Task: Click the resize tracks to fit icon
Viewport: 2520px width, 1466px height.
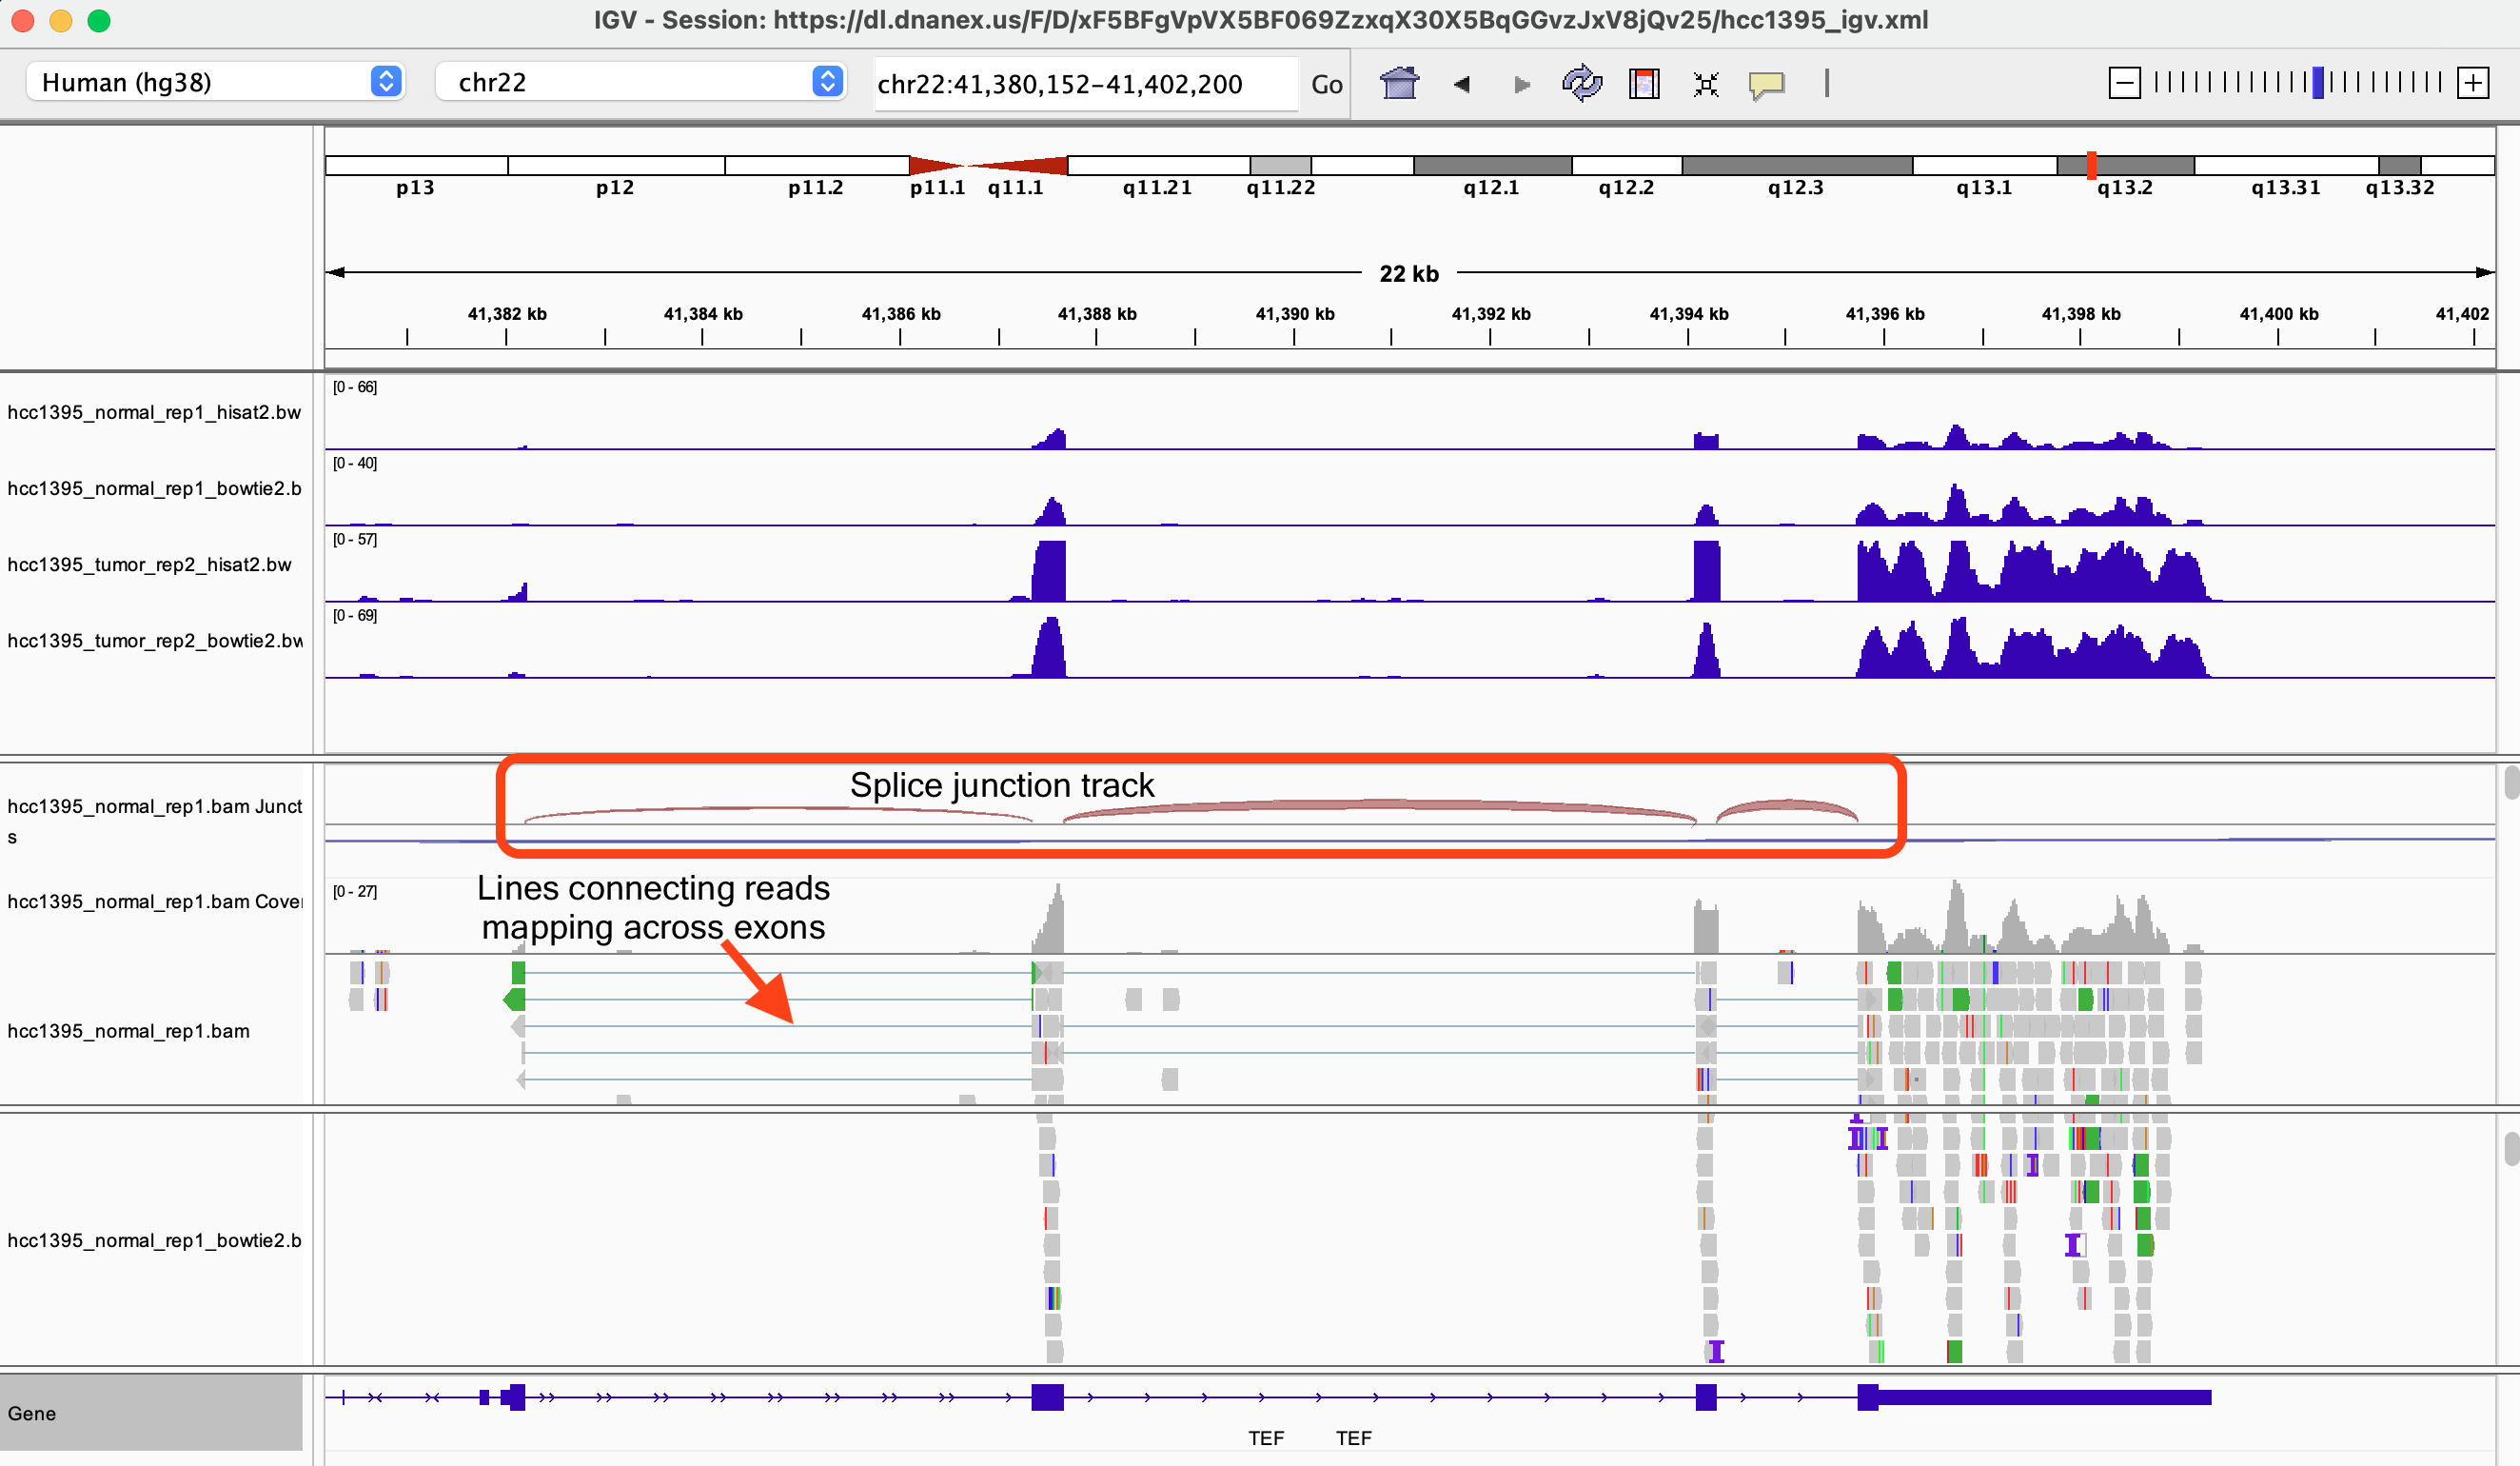Action: click(x=1706, y=84)
